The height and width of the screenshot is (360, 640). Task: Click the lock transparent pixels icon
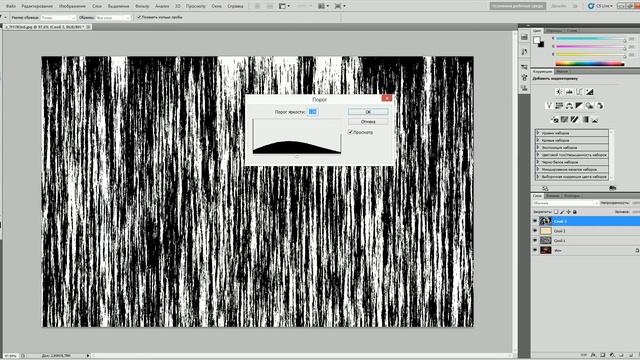tap(556, 212)
